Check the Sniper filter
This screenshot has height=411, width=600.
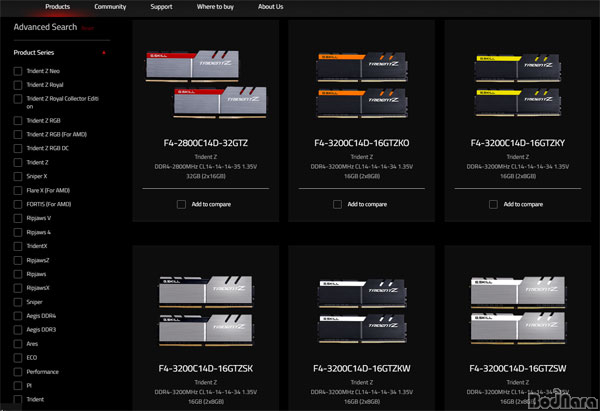point(18,302)
